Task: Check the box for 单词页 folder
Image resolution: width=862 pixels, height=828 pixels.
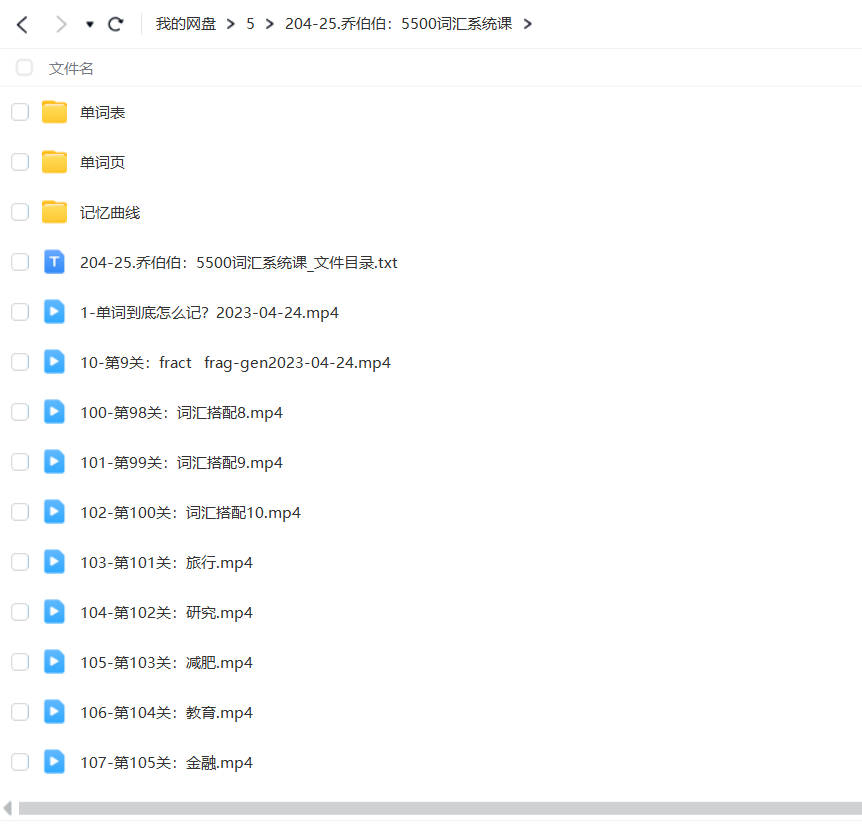Action: click(20, 162)
